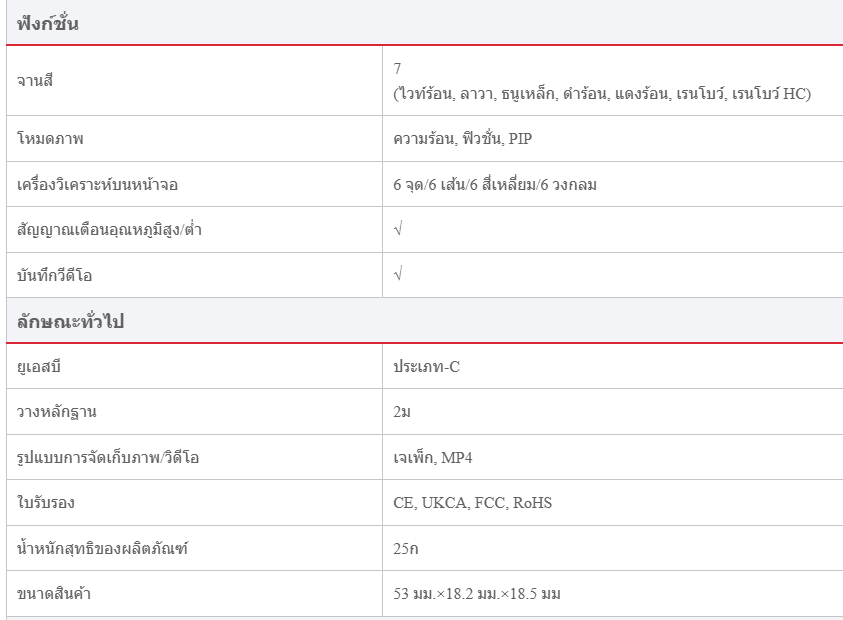Click the palette list starting with ไวท์ร้อน
The height and width of the screenshot is (620, 843).
[602, 94]
